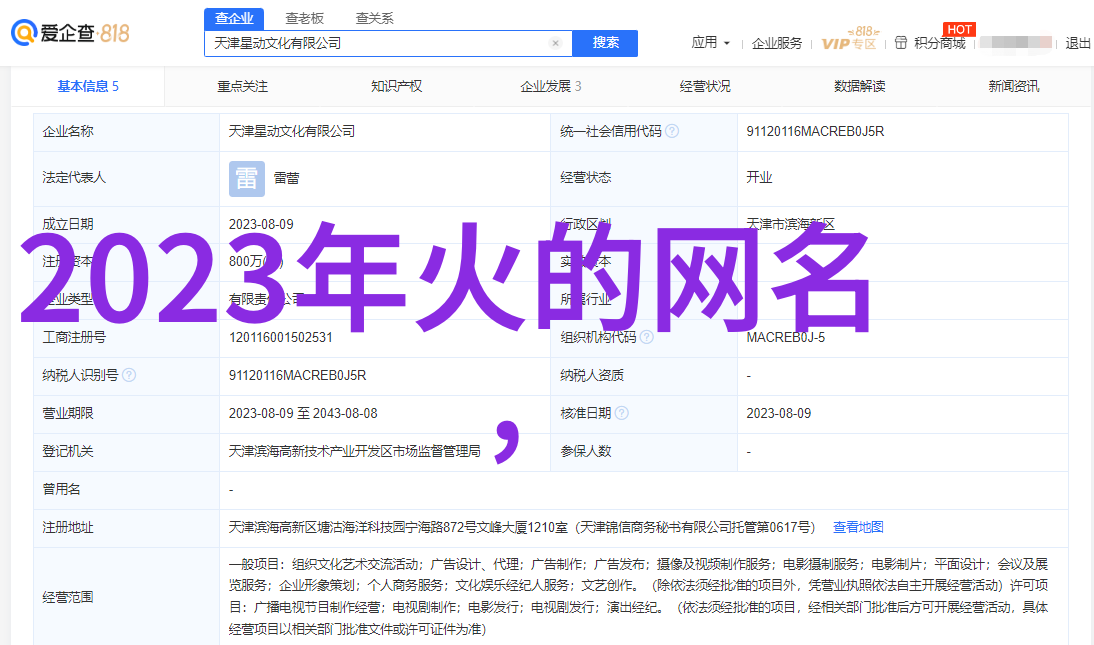1094x645 pixels.
Task: Click the blue 搜索 button
Action: [605, 43]
